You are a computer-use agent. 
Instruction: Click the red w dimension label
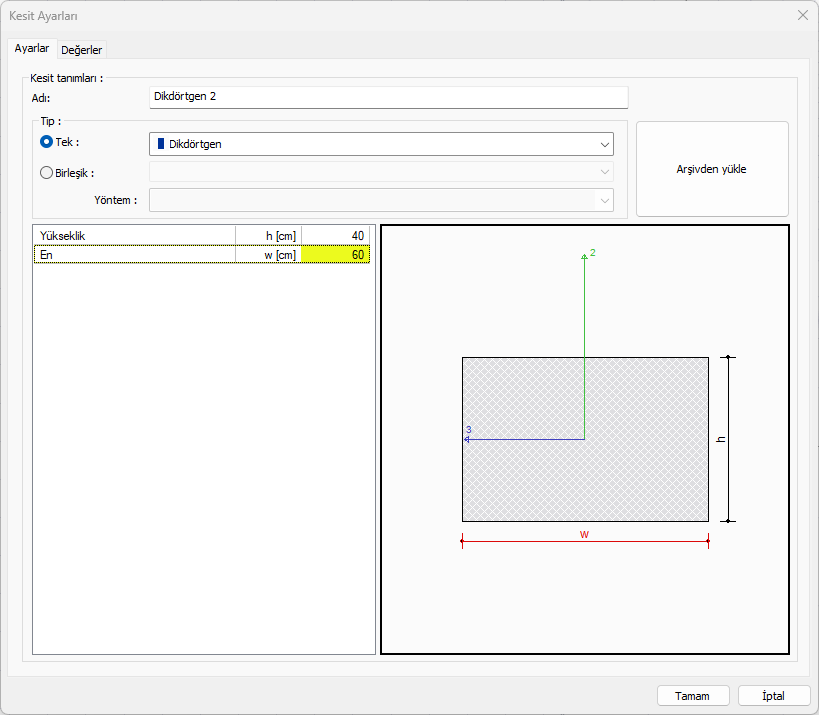tap(585, 534)
